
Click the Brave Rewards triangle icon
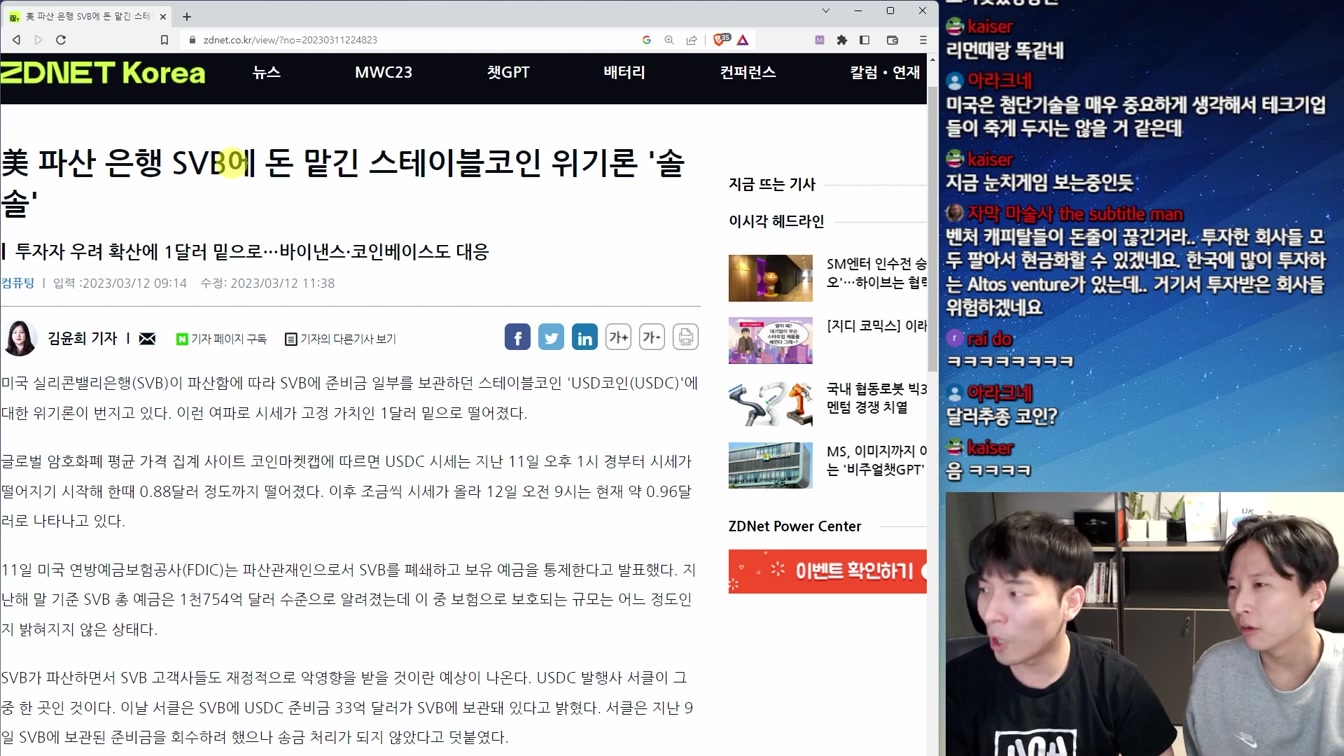pyautogui.click(x=743, y=40)
